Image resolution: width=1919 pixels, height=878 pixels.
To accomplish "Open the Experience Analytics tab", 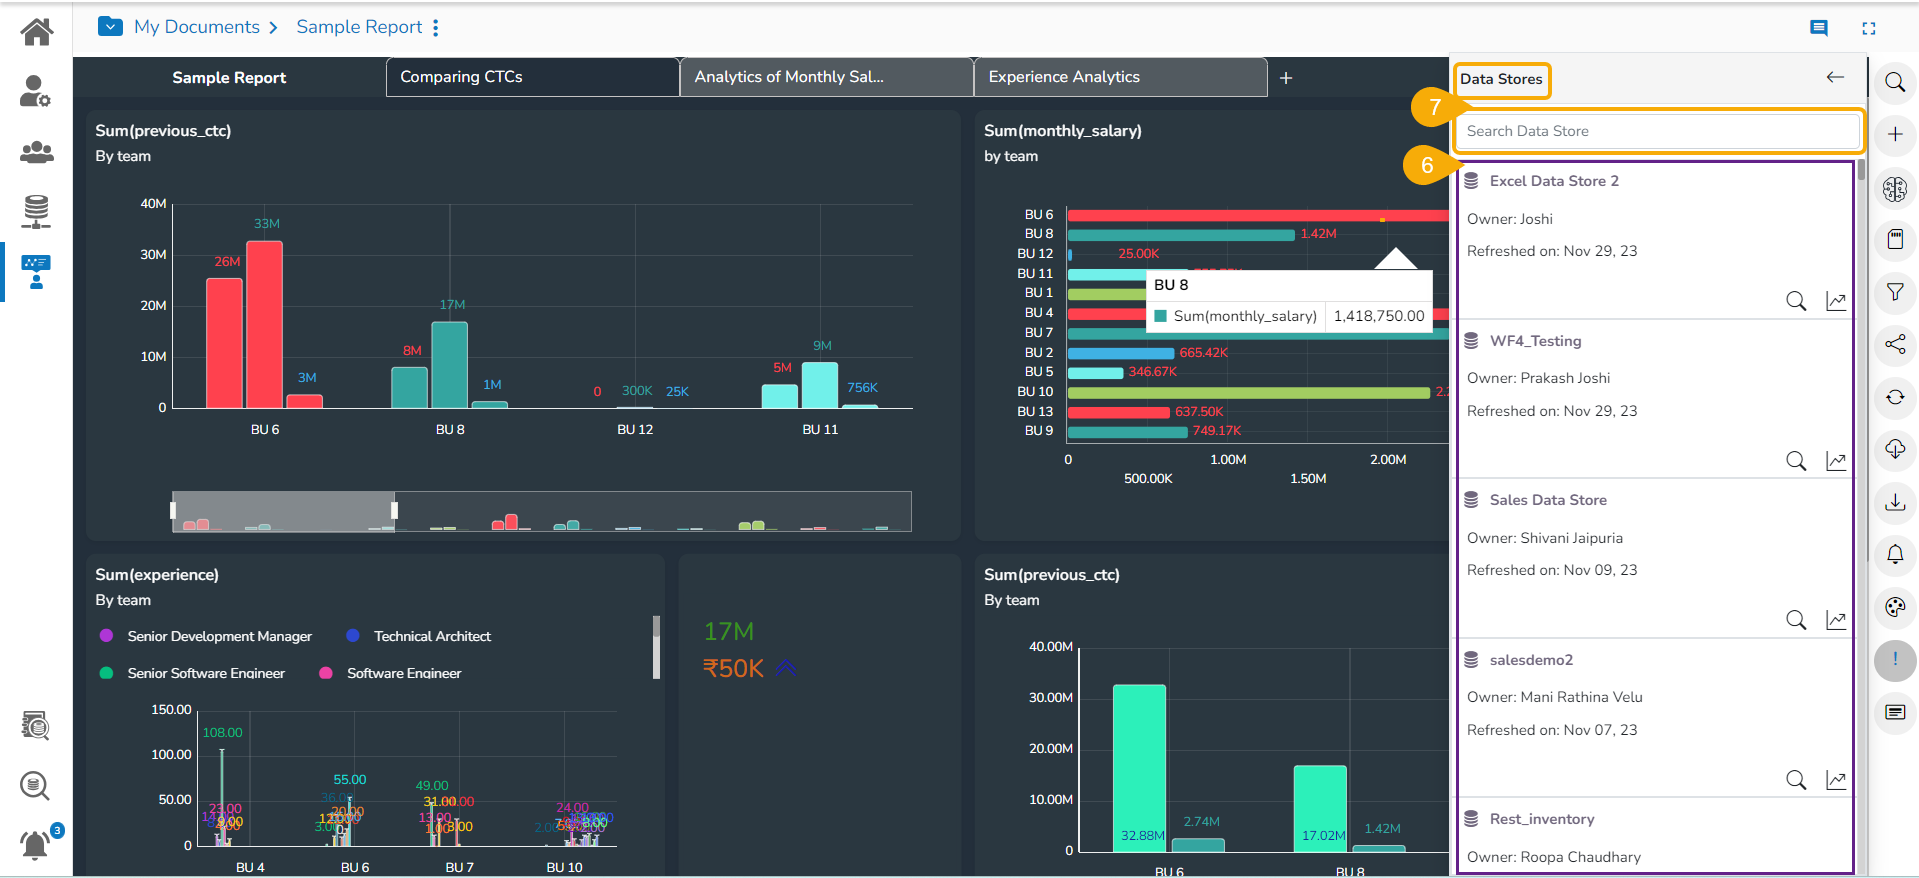I will [x=1120, y=77].
